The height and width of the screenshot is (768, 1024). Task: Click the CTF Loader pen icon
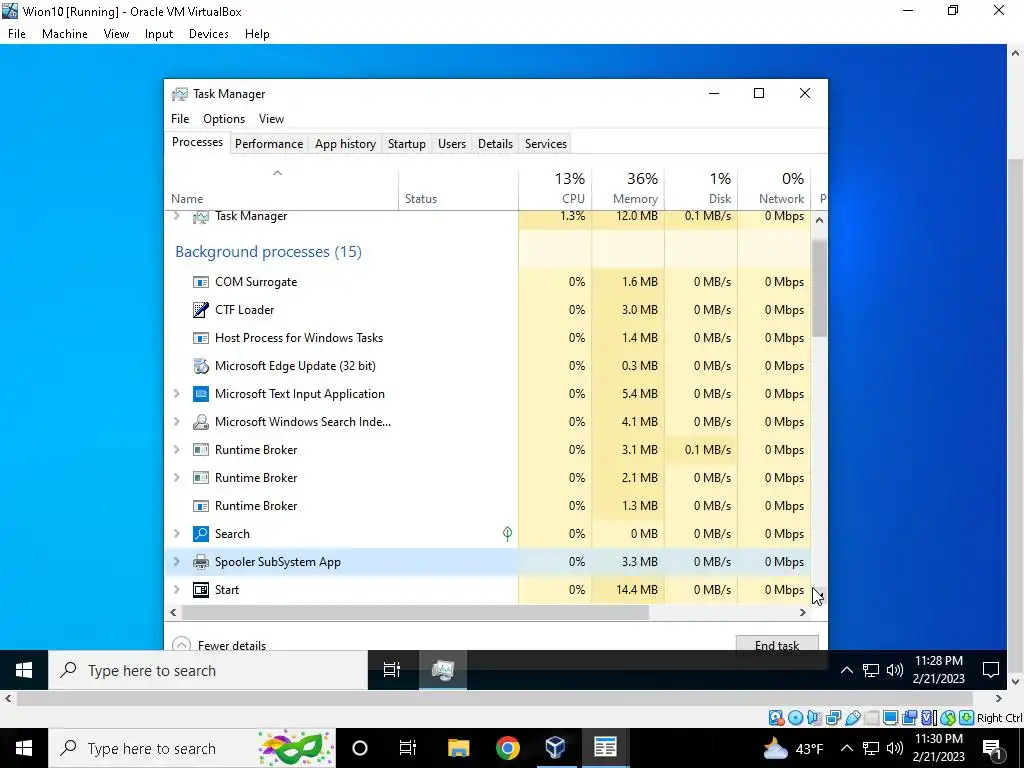click(200, 310)
